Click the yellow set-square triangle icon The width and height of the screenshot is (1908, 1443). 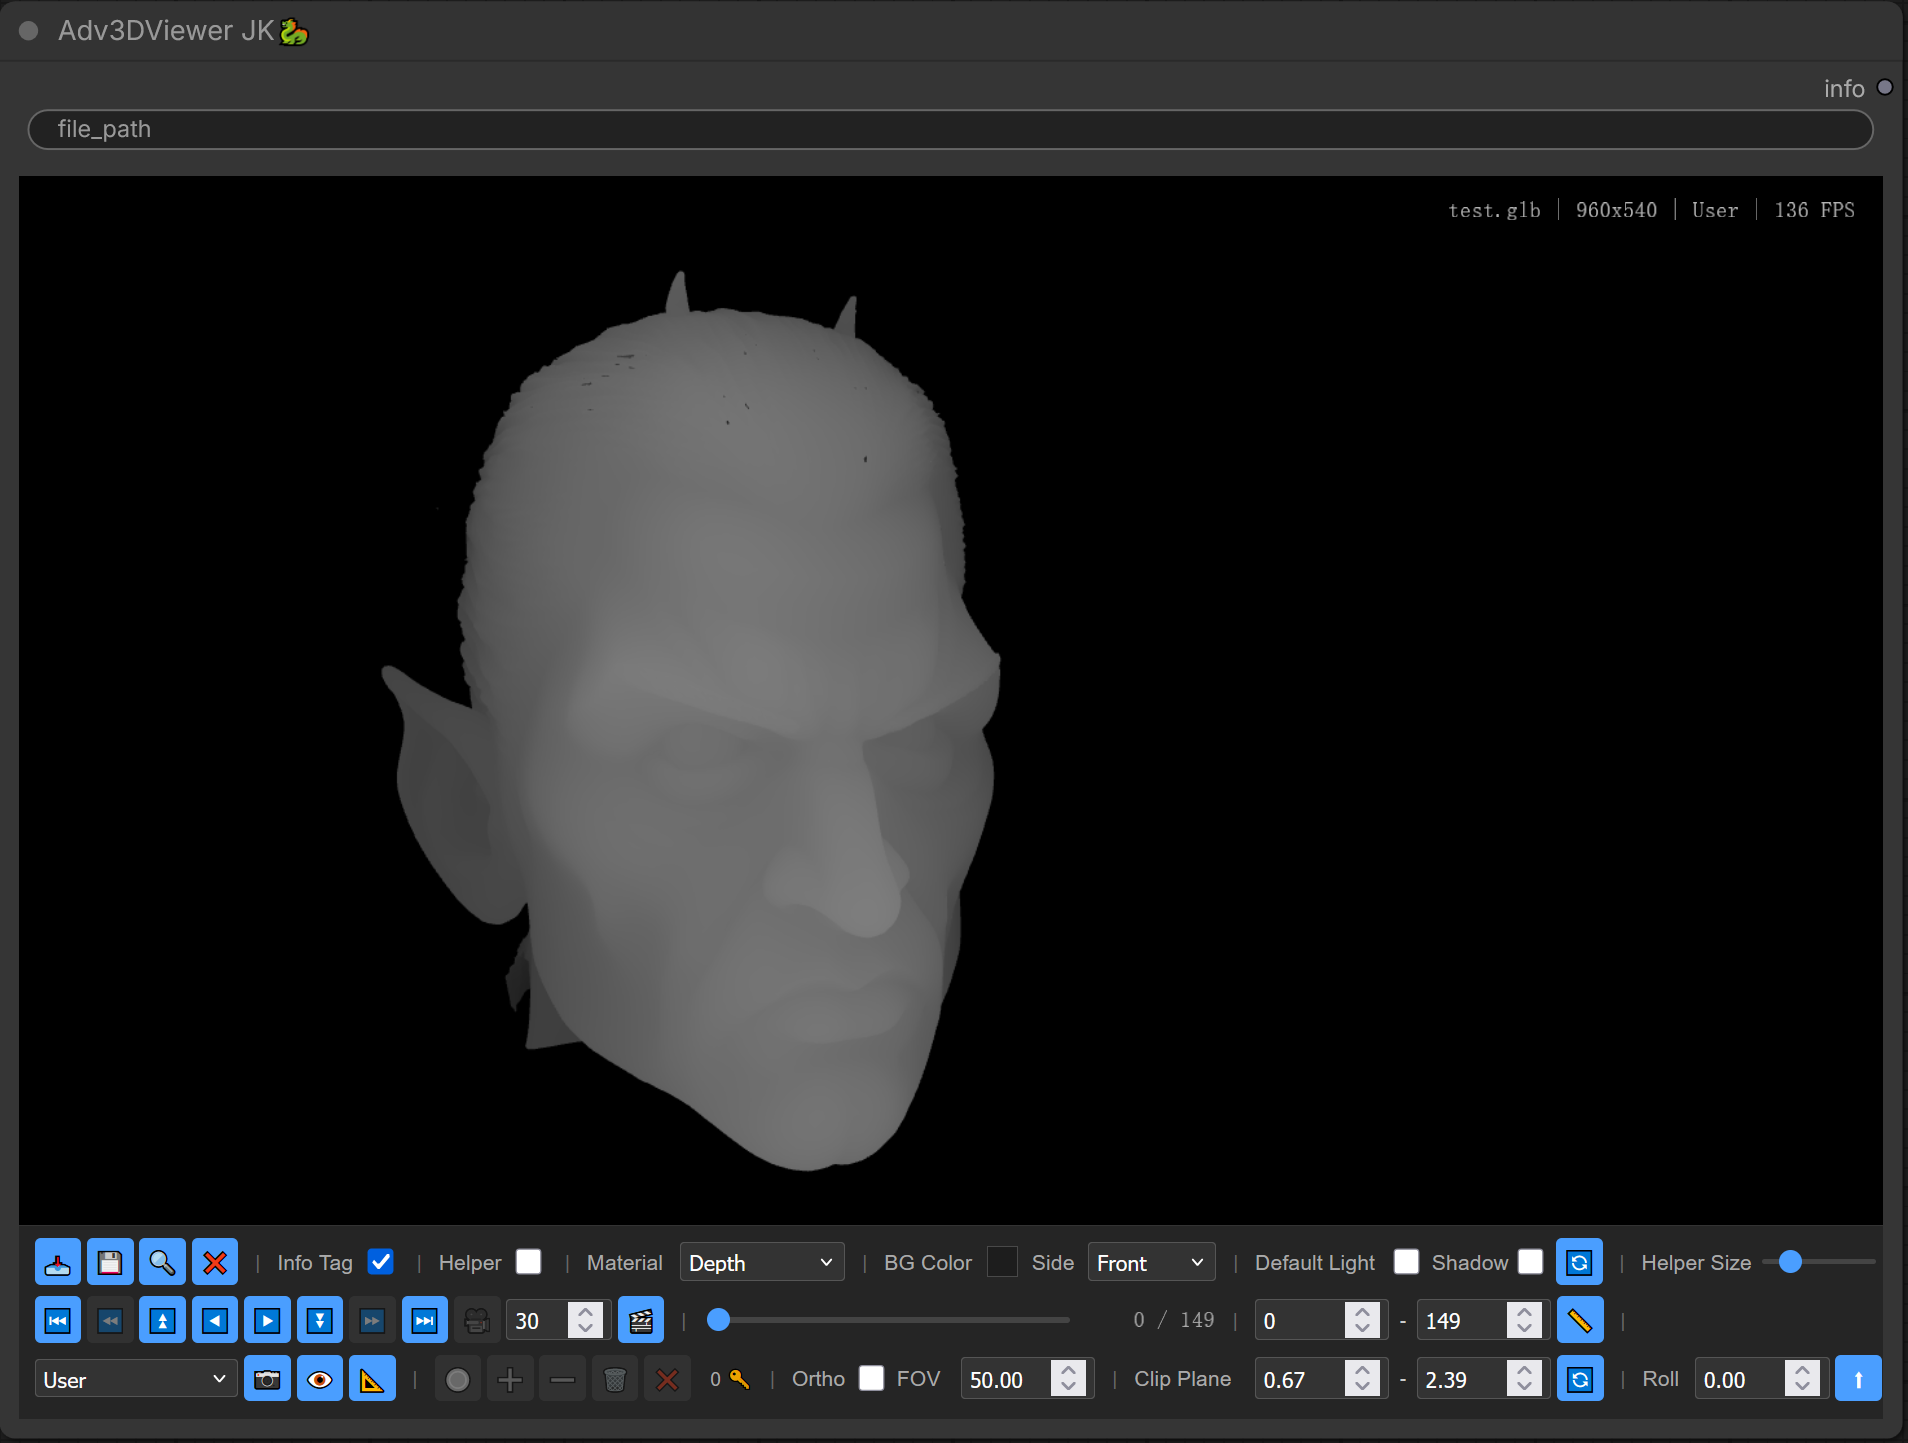(372, 1379)
